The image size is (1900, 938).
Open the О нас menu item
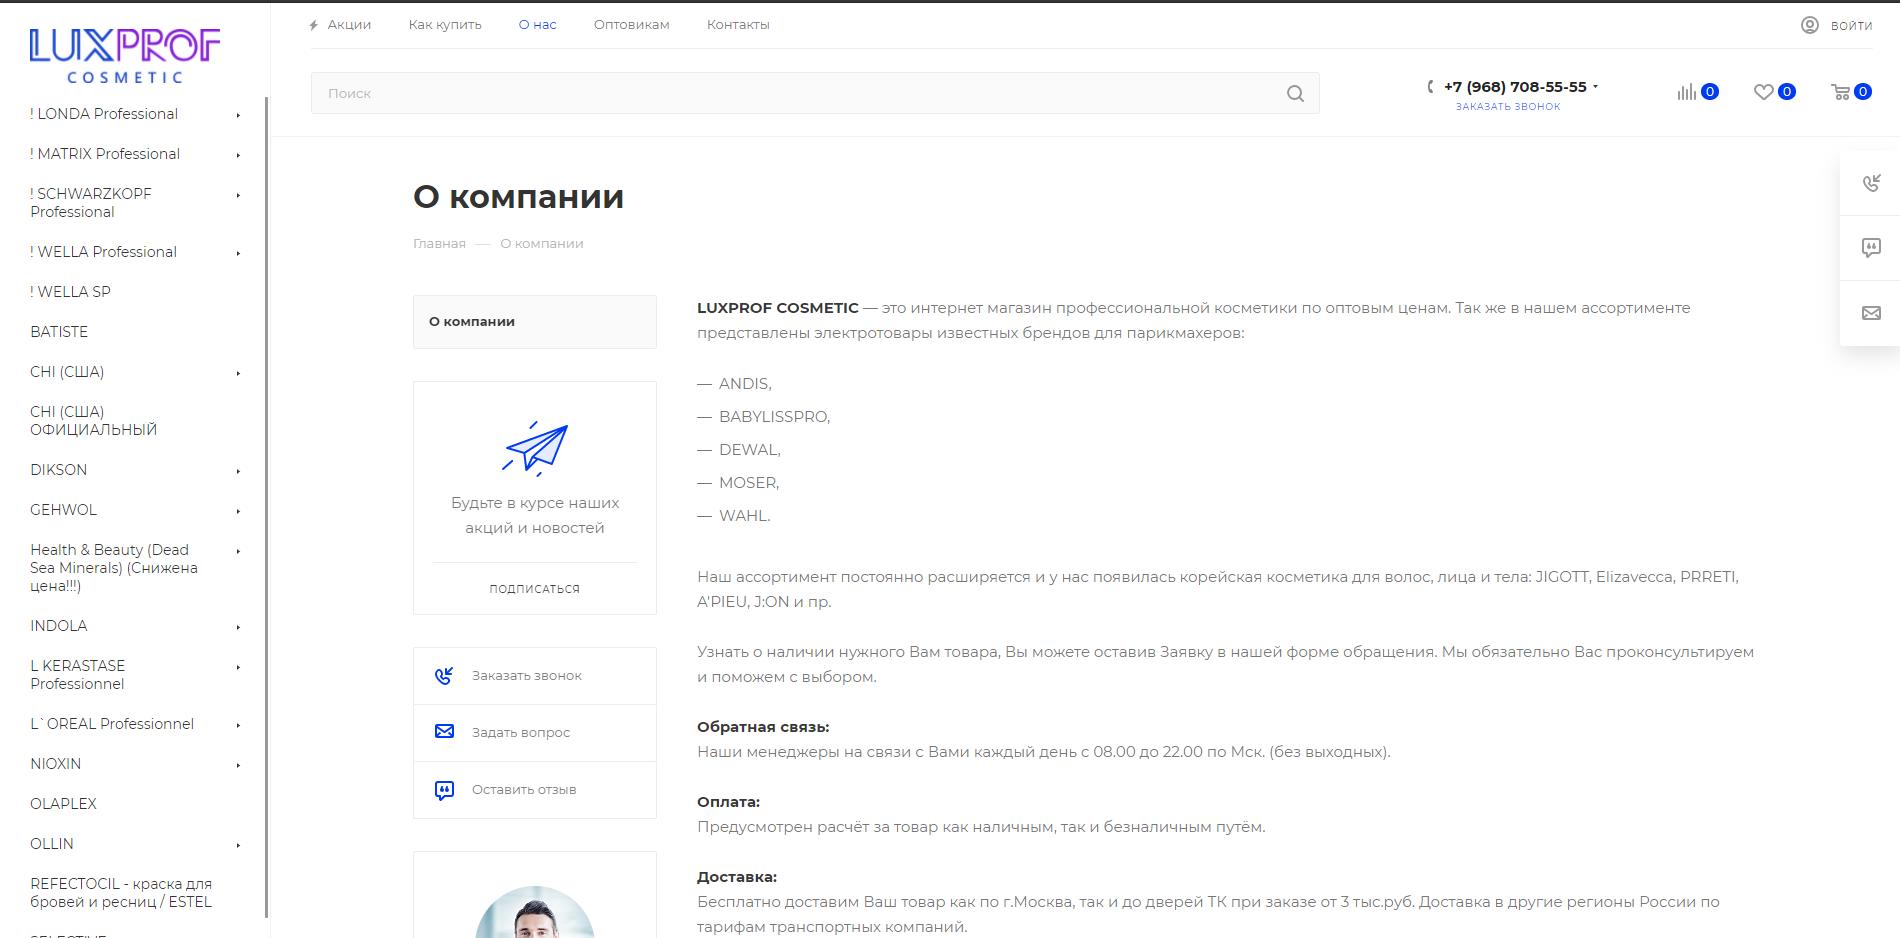click(537, 25)
